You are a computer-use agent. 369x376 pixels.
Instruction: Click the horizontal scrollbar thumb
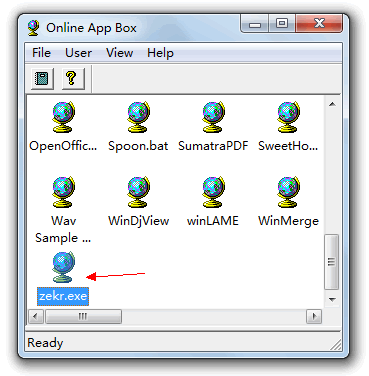pyautogui.click(x=83, y=316)
